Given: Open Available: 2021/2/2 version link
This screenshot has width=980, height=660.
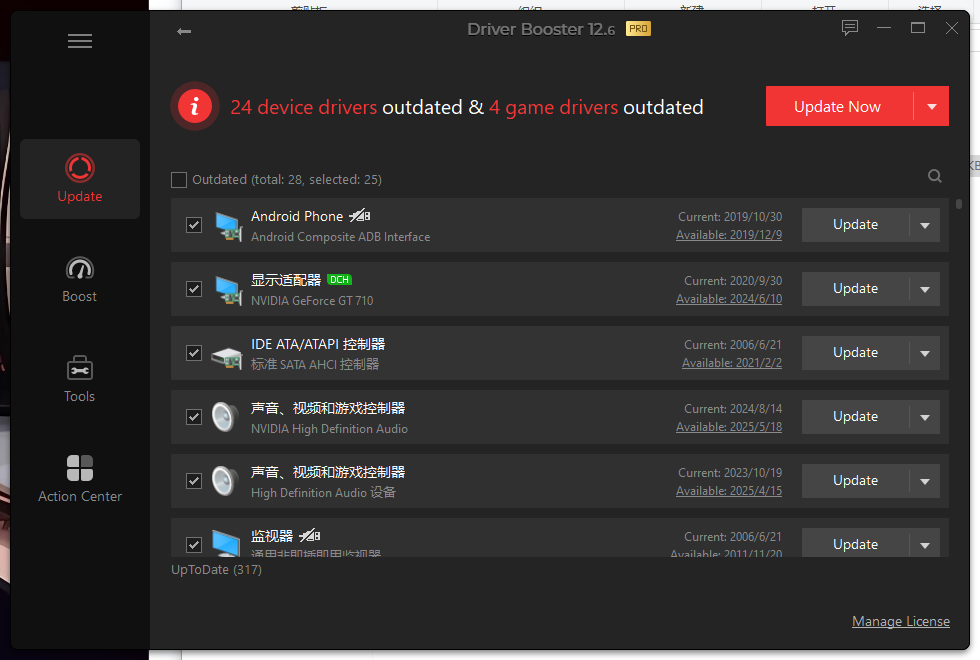Looking at the screenshot, I should (732, 363).
